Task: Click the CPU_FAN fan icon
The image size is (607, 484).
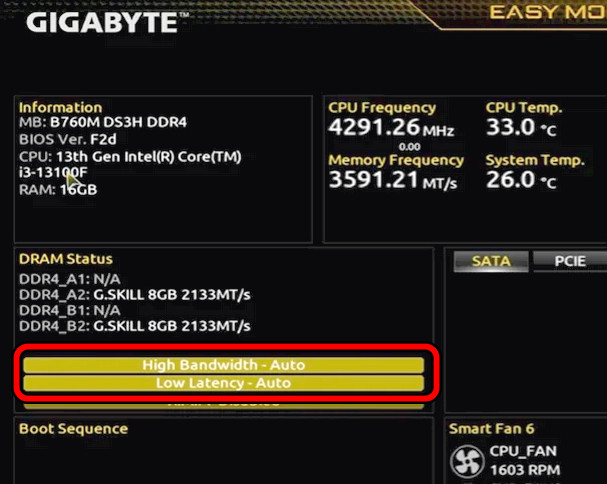Action: click(x=465, y=461)
